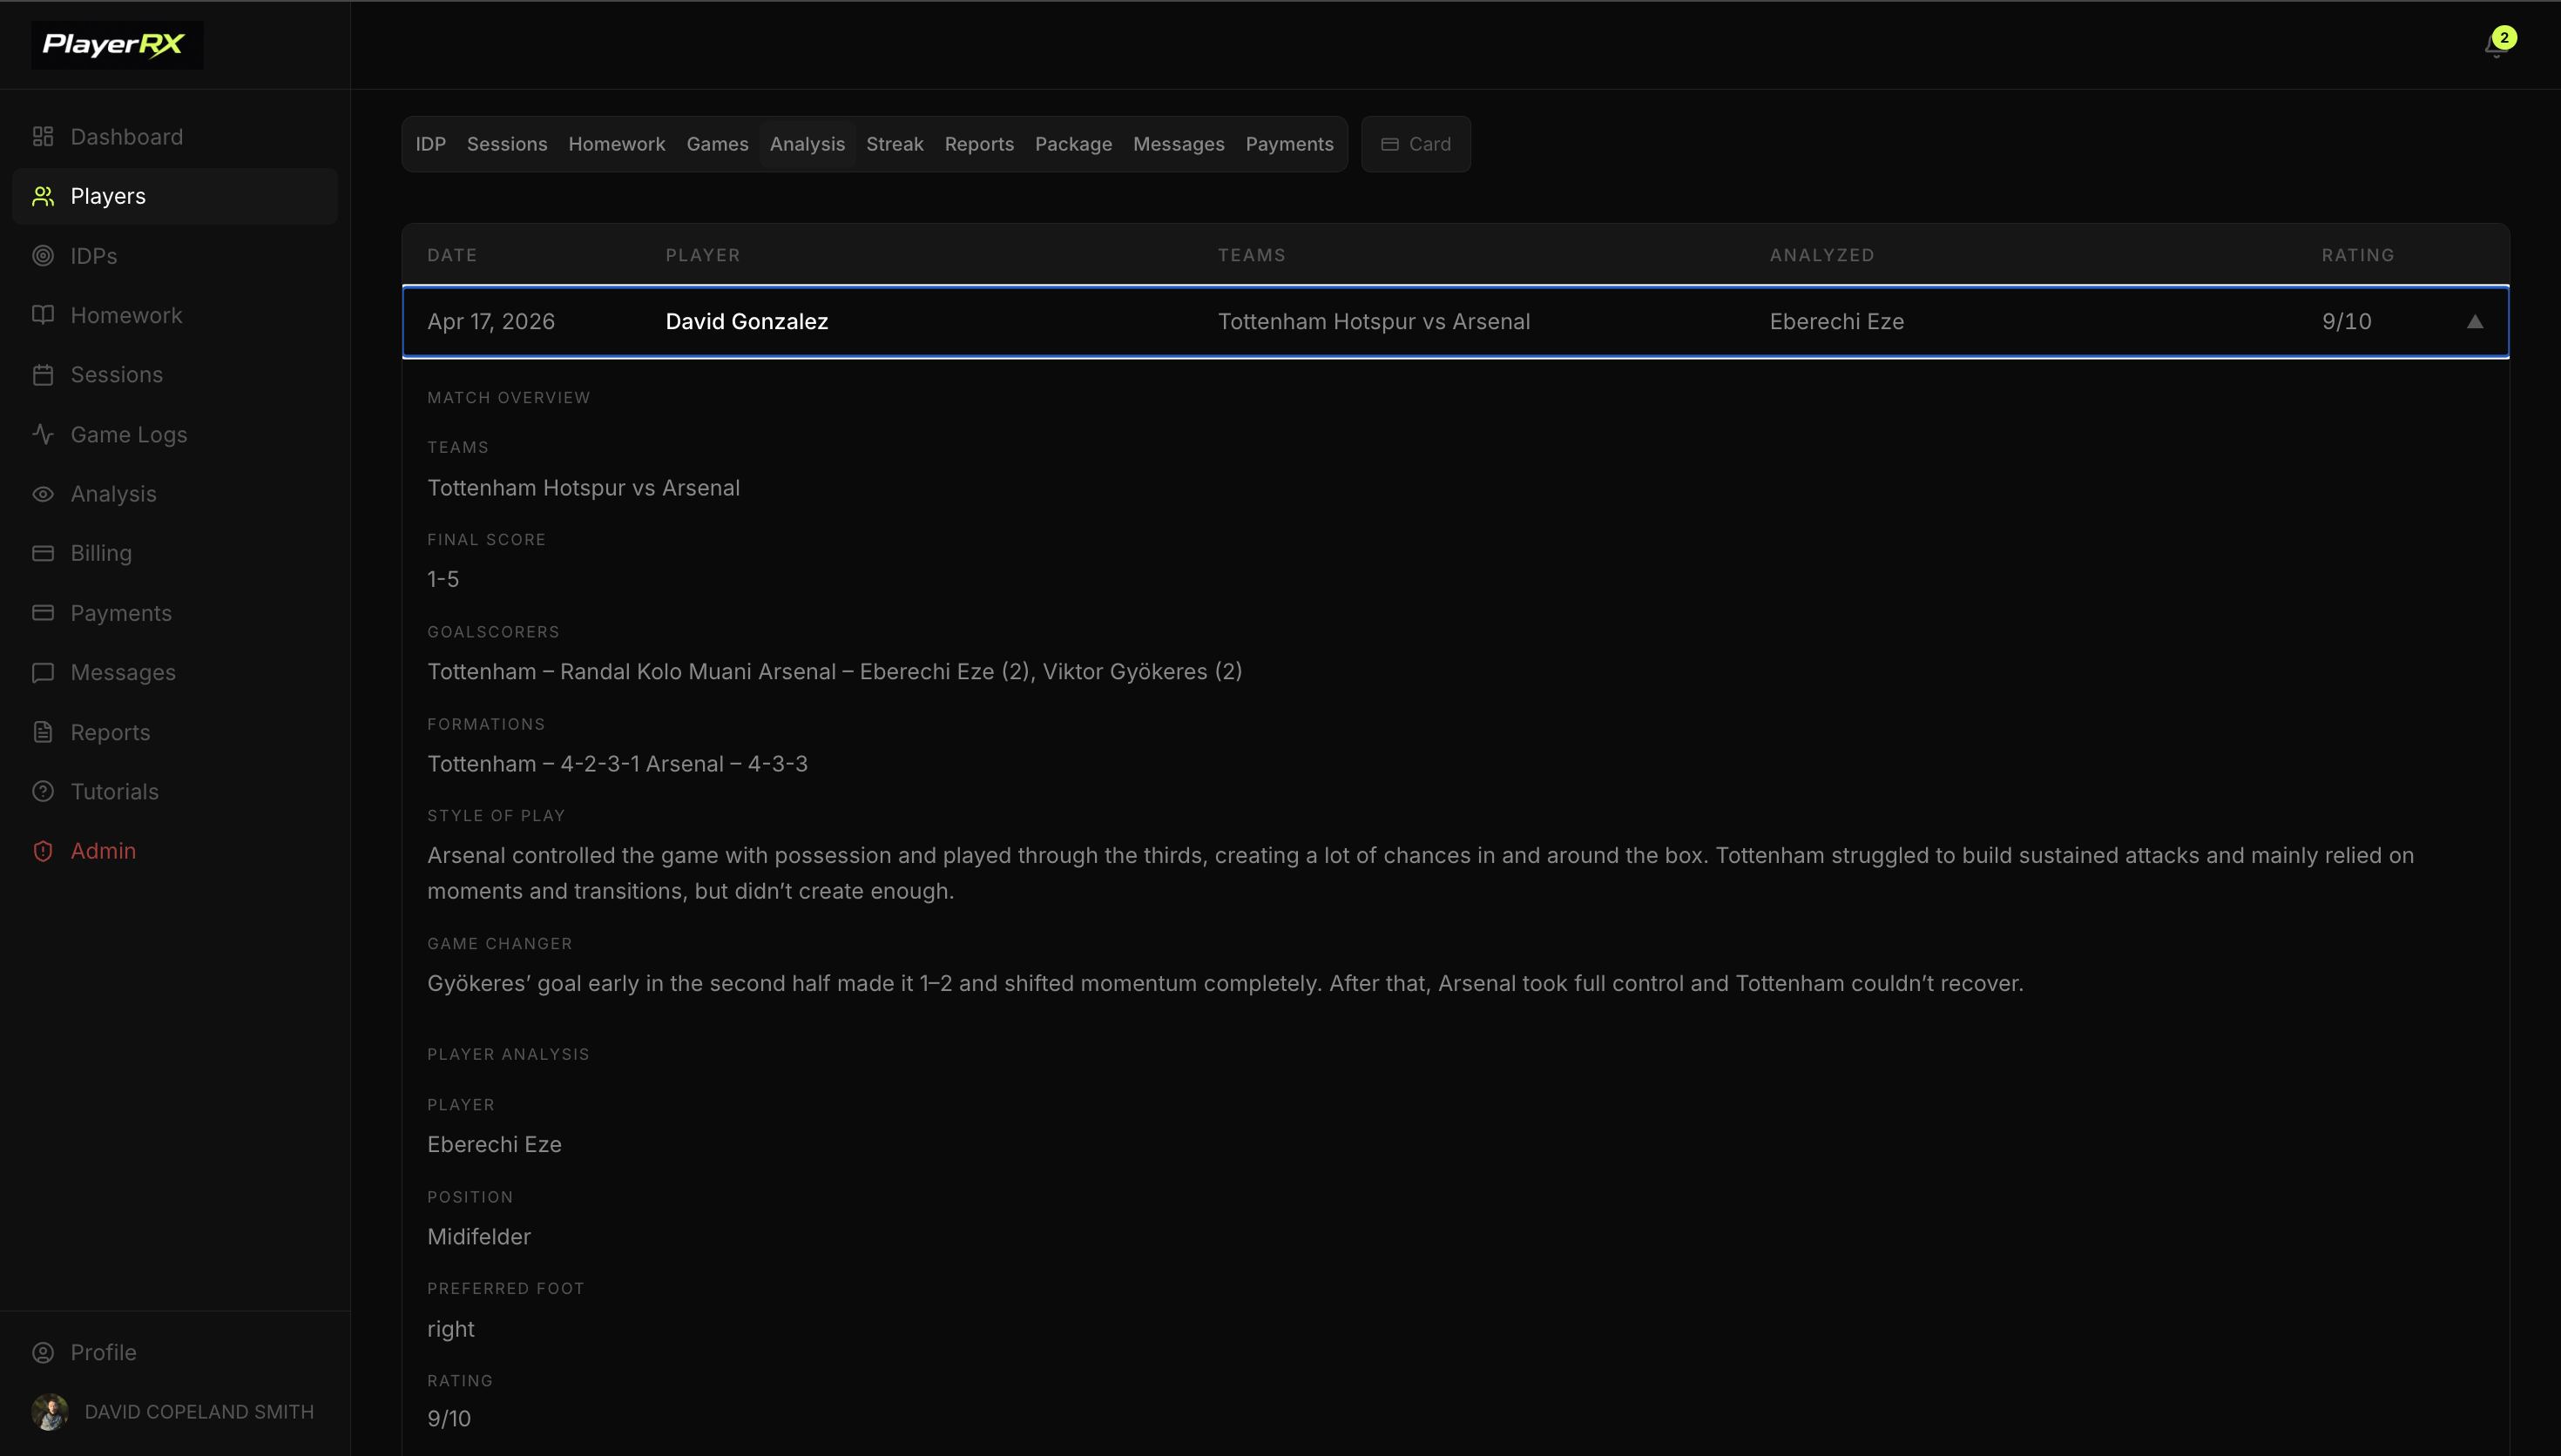The height and width of the screenshot is (1456, 2561).
Task: Click the David Gonzalez player name
Action: [x=747, y=322]
